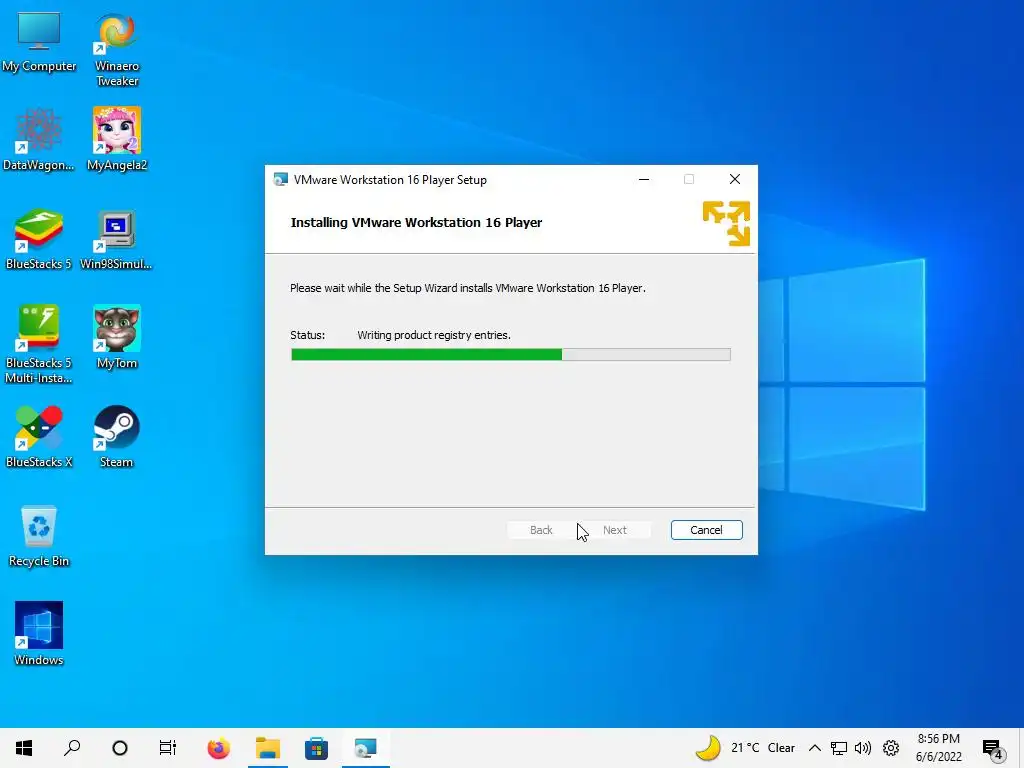Cancel the VMware Player installation
This screenshot has height=768, width=1024.
coord(706,530)
